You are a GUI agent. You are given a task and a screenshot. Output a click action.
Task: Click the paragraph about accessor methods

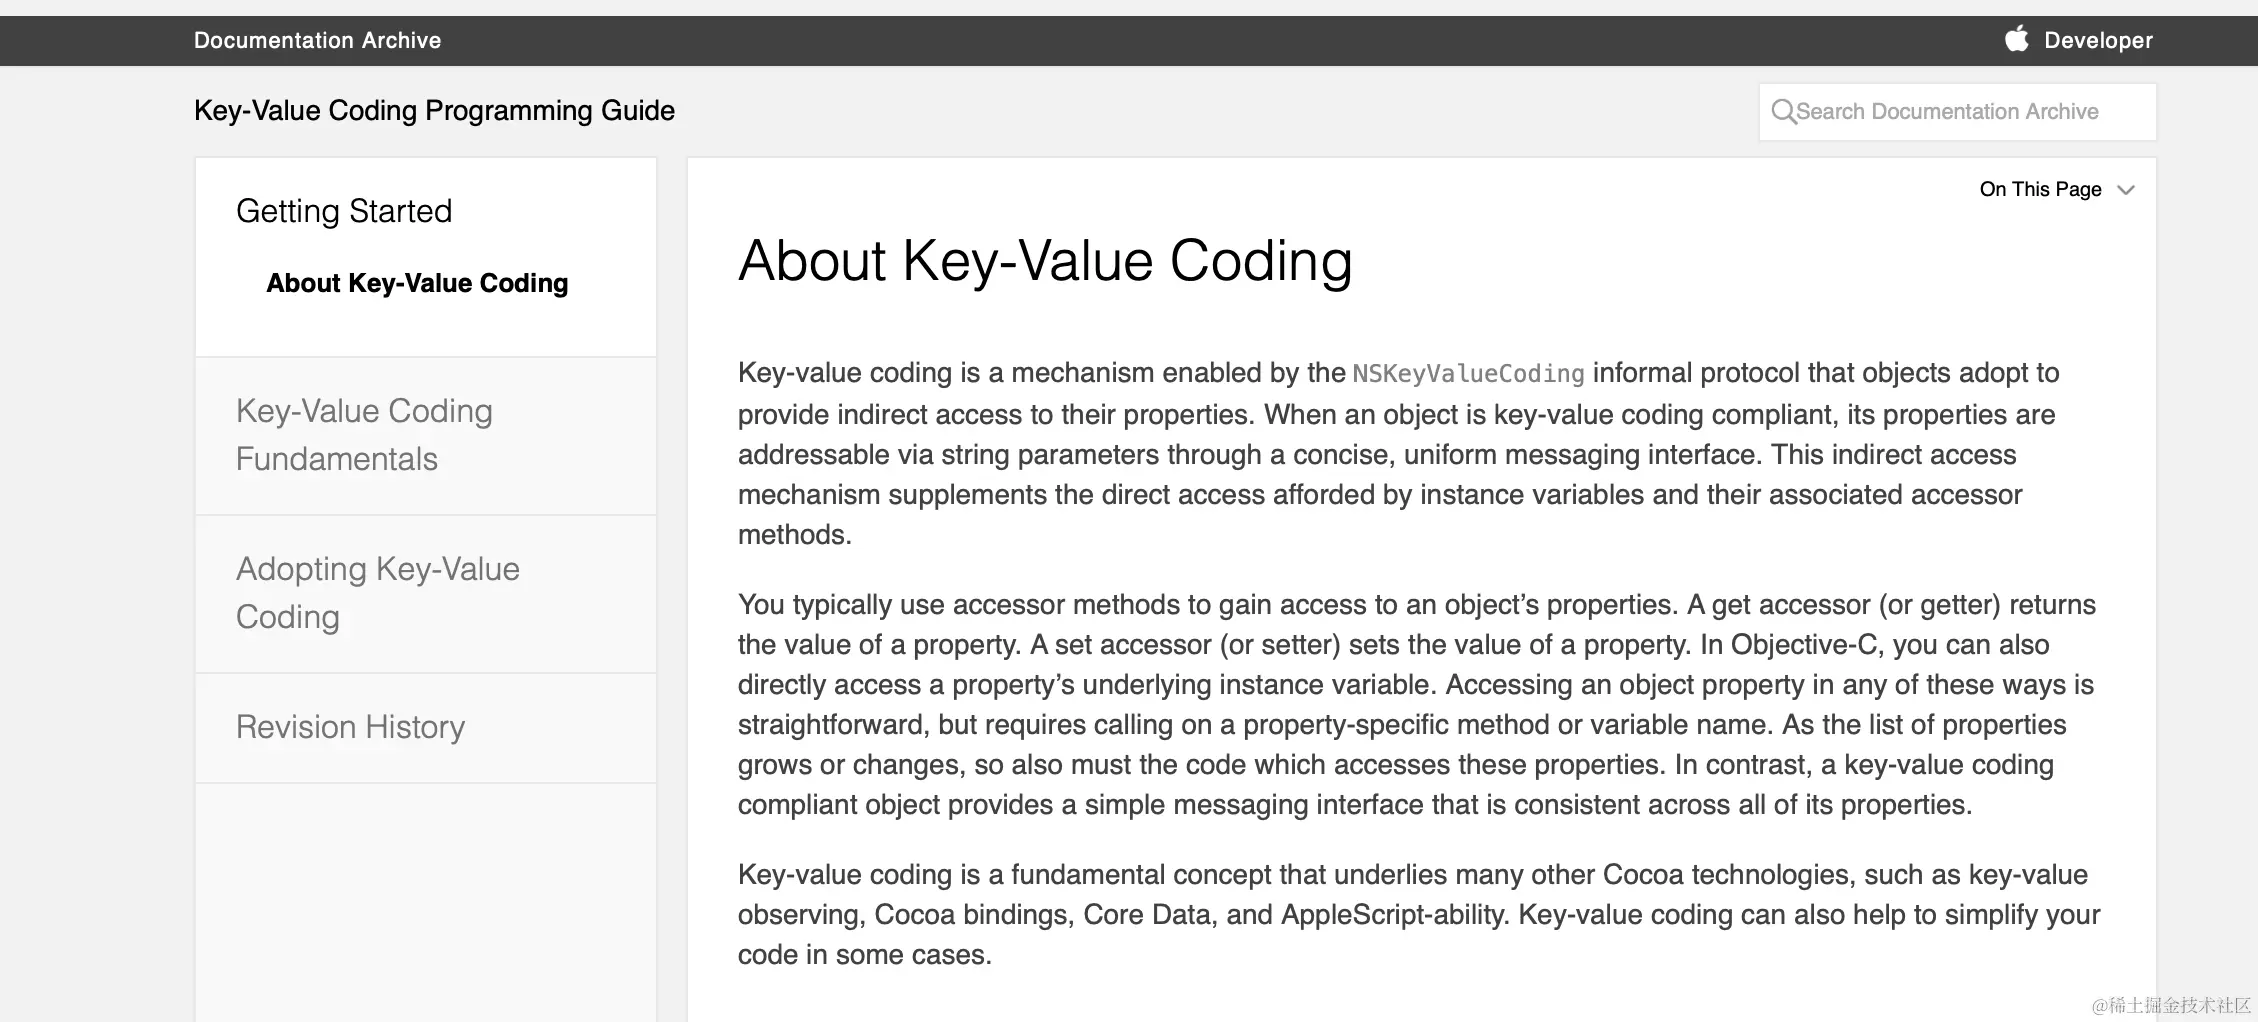coord(1417,704)
